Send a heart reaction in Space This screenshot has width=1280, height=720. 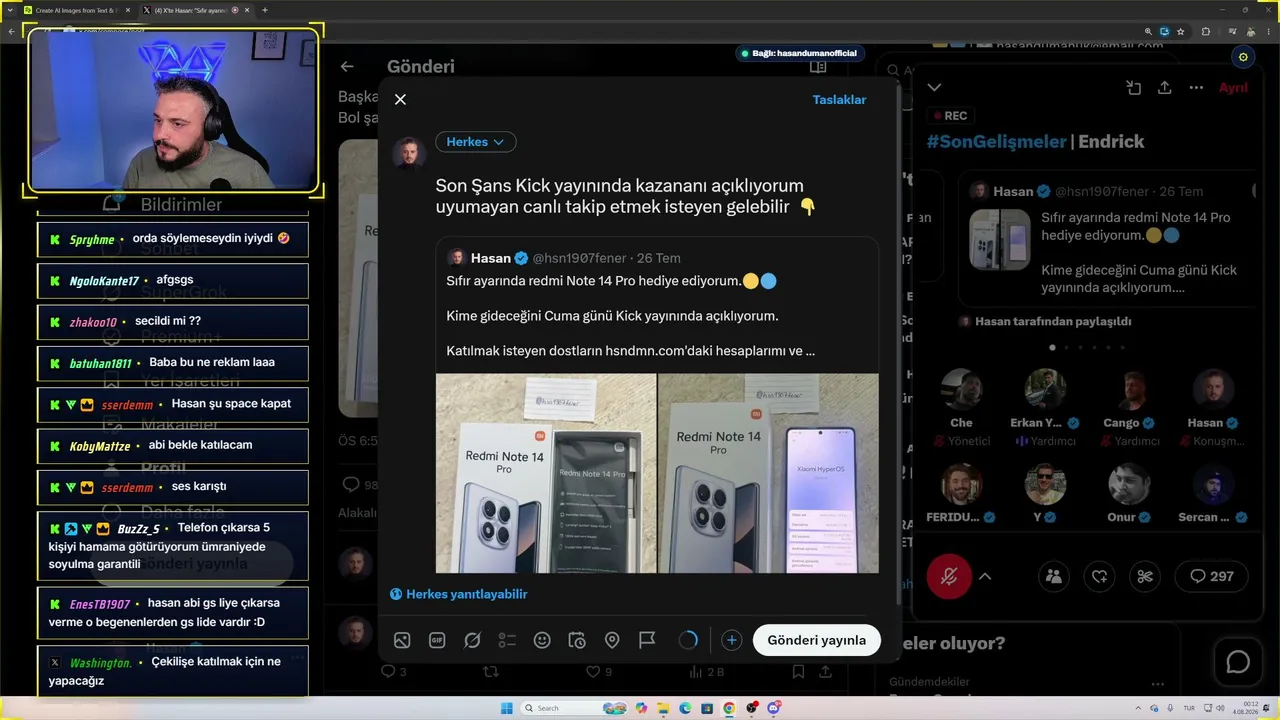tap(1100, 576)
